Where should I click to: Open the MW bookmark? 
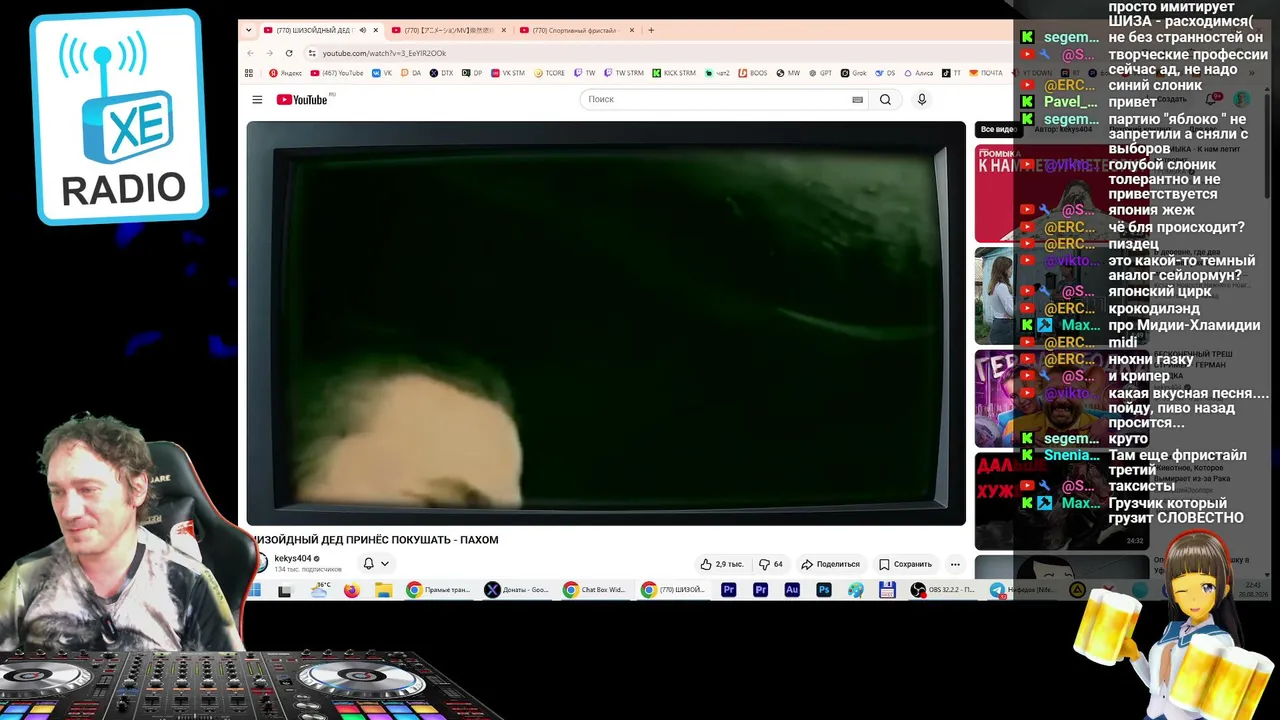tap(788, 73)
